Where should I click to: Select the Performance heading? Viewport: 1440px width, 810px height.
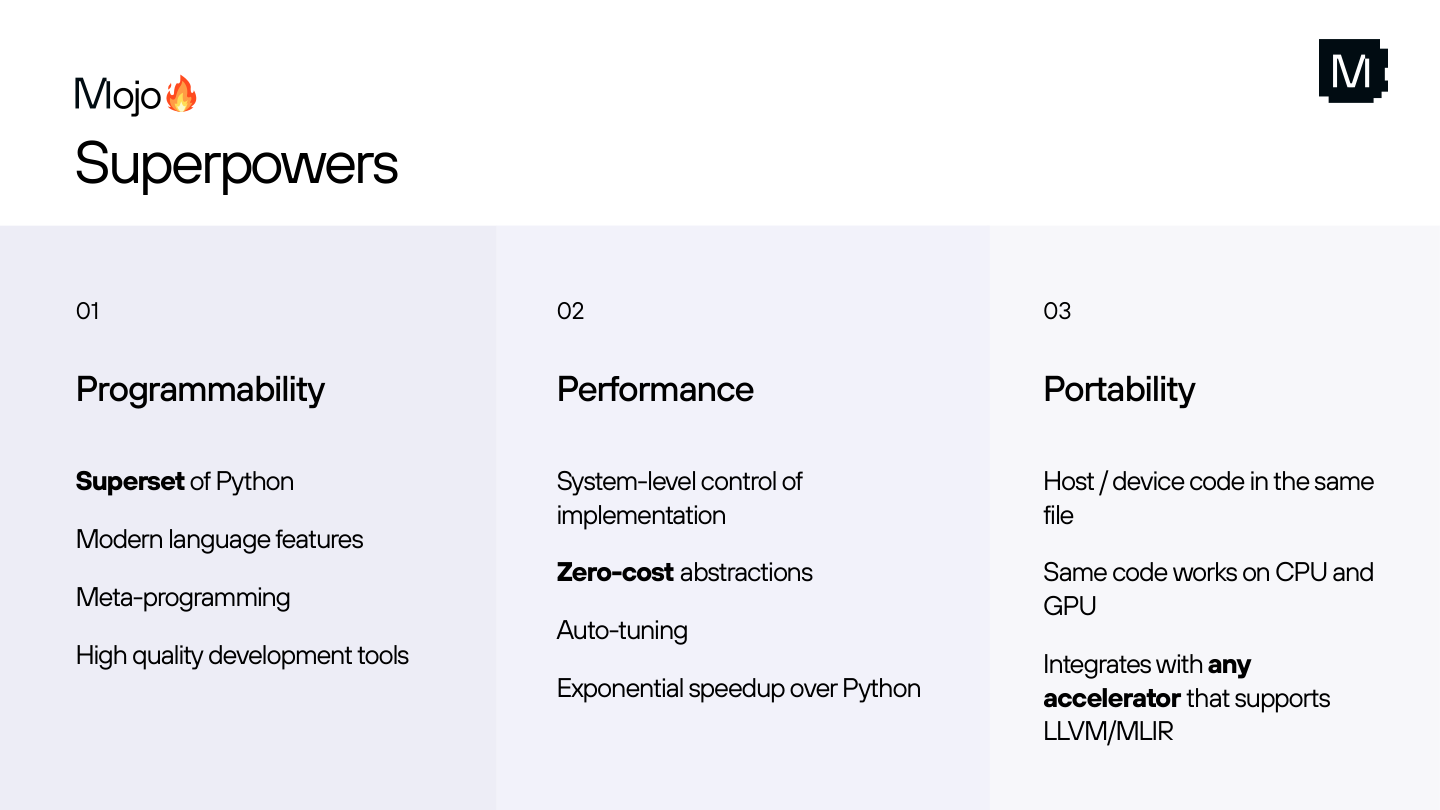click(655, 389)
